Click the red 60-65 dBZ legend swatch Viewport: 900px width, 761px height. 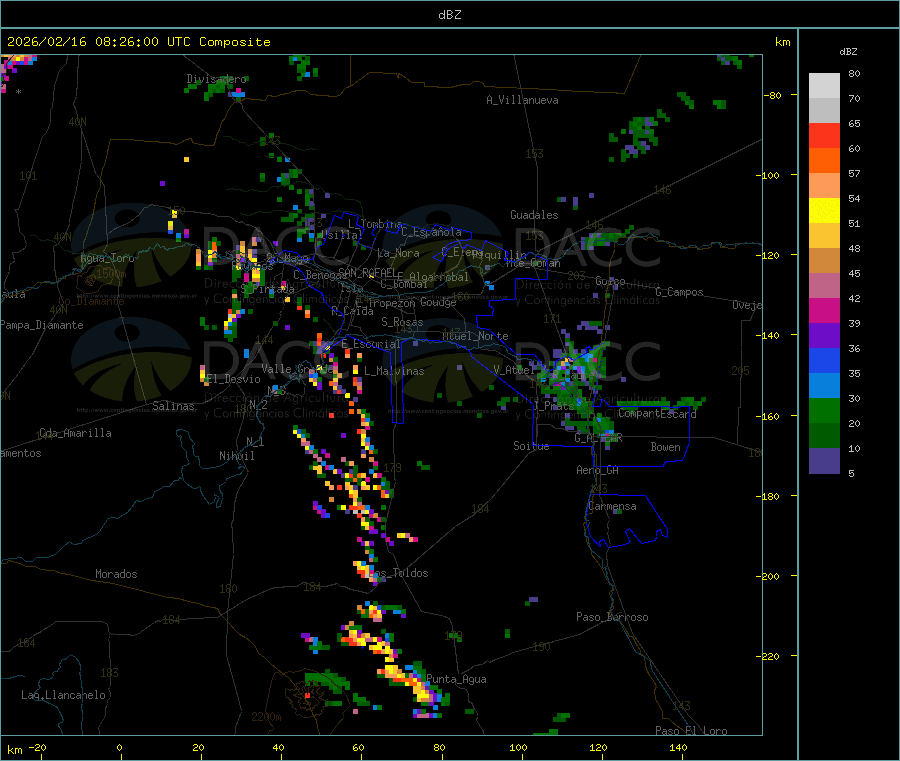[824, 135]
